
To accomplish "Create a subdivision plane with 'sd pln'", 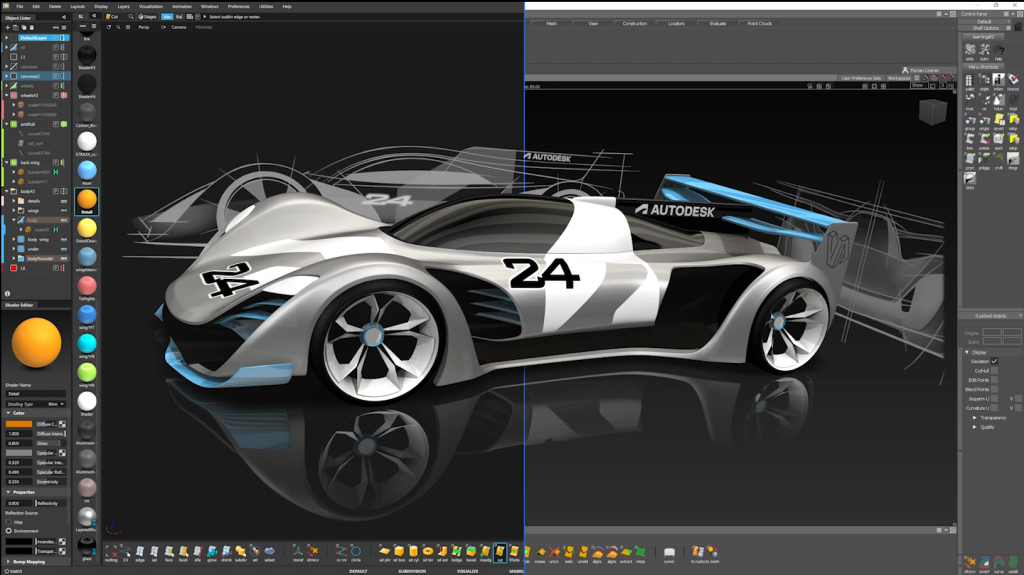I will 384,551.
